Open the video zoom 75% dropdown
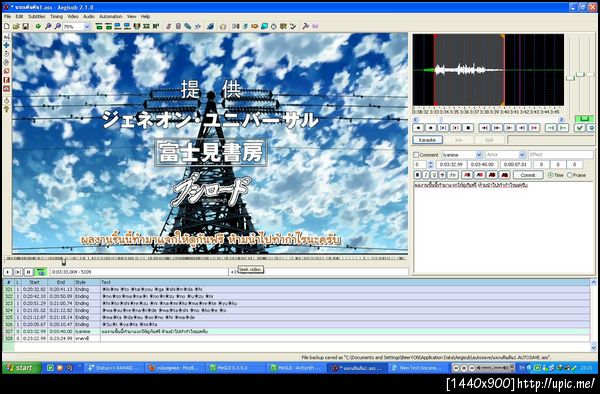600x394 pixels. click(x=87, y=27)
